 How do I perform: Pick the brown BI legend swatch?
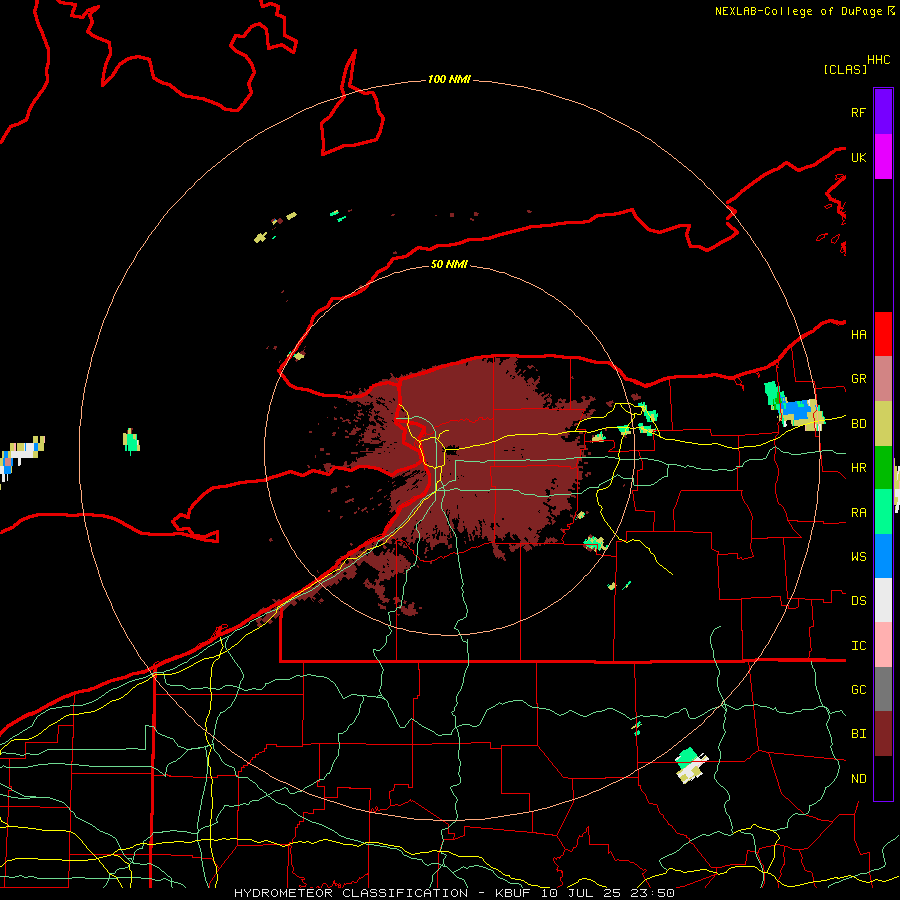(x=883, y=734)
